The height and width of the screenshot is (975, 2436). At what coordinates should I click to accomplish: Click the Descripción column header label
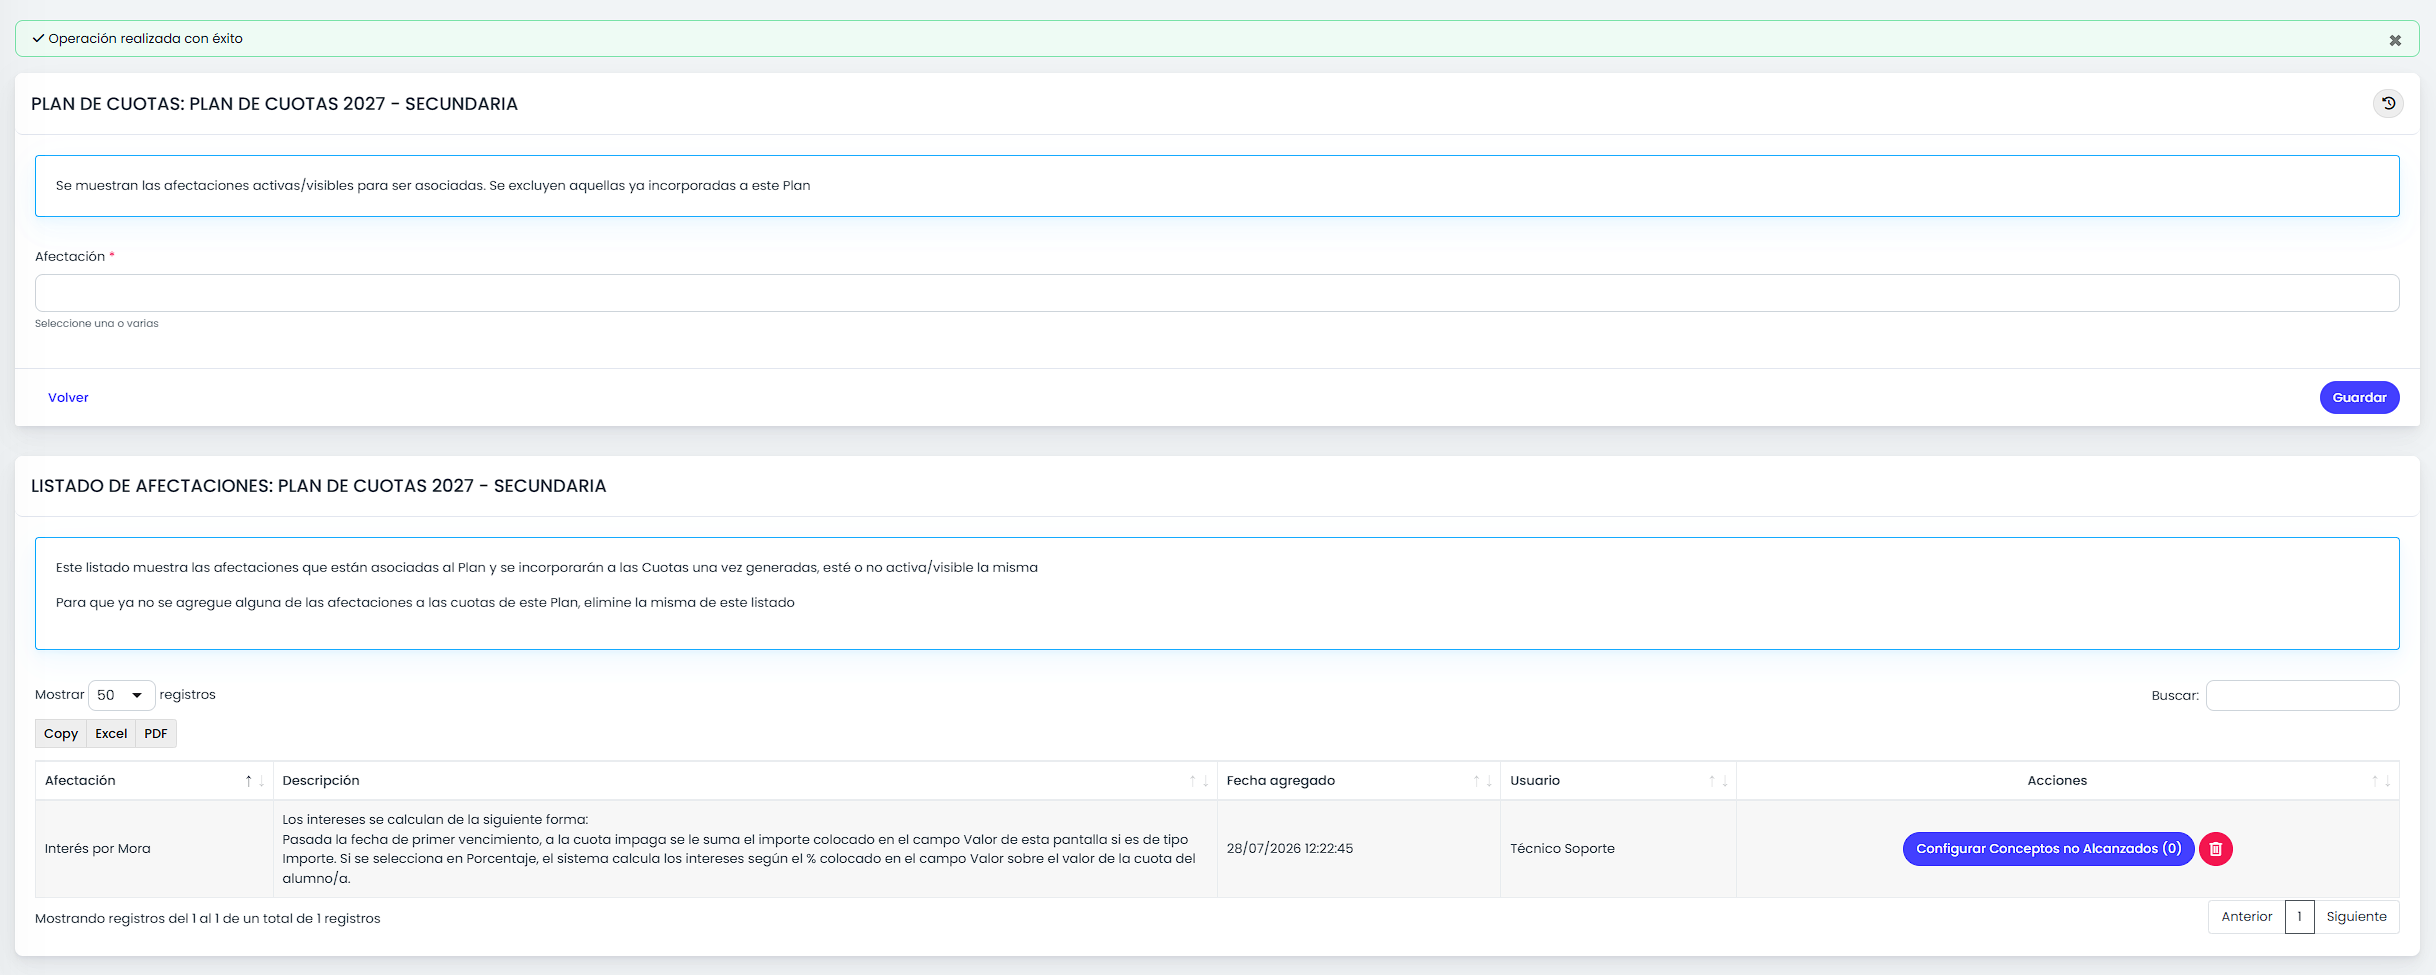click(x=321, y=781)
